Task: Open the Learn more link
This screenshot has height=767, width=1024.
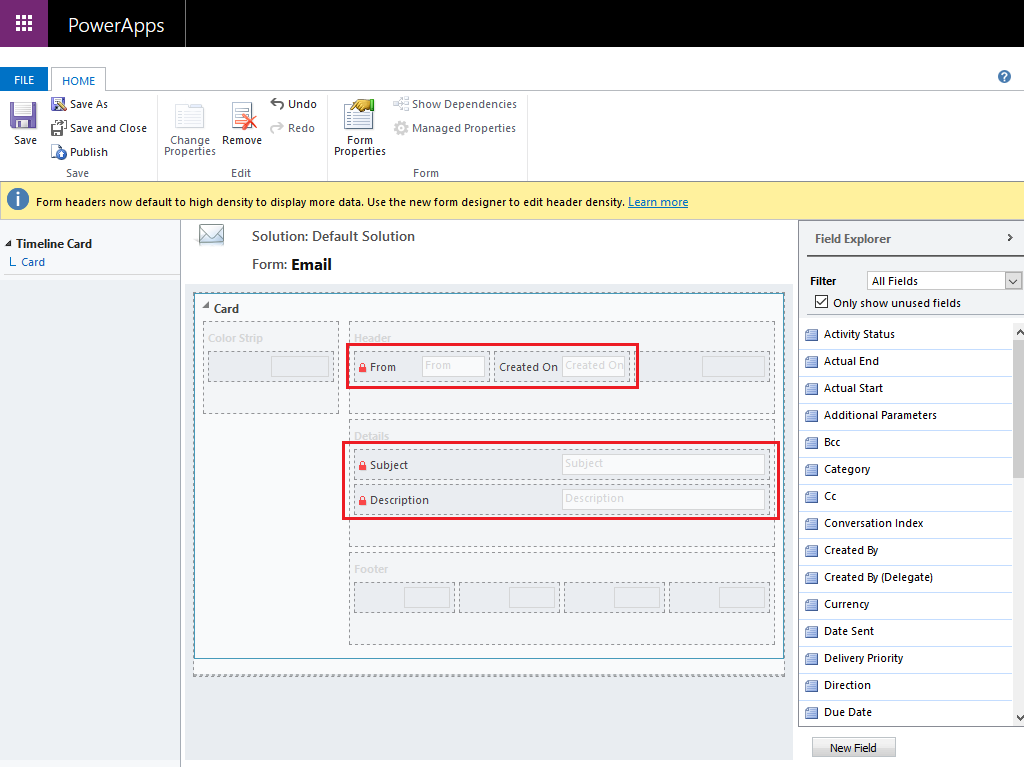Action: click(x=658, y=201)
